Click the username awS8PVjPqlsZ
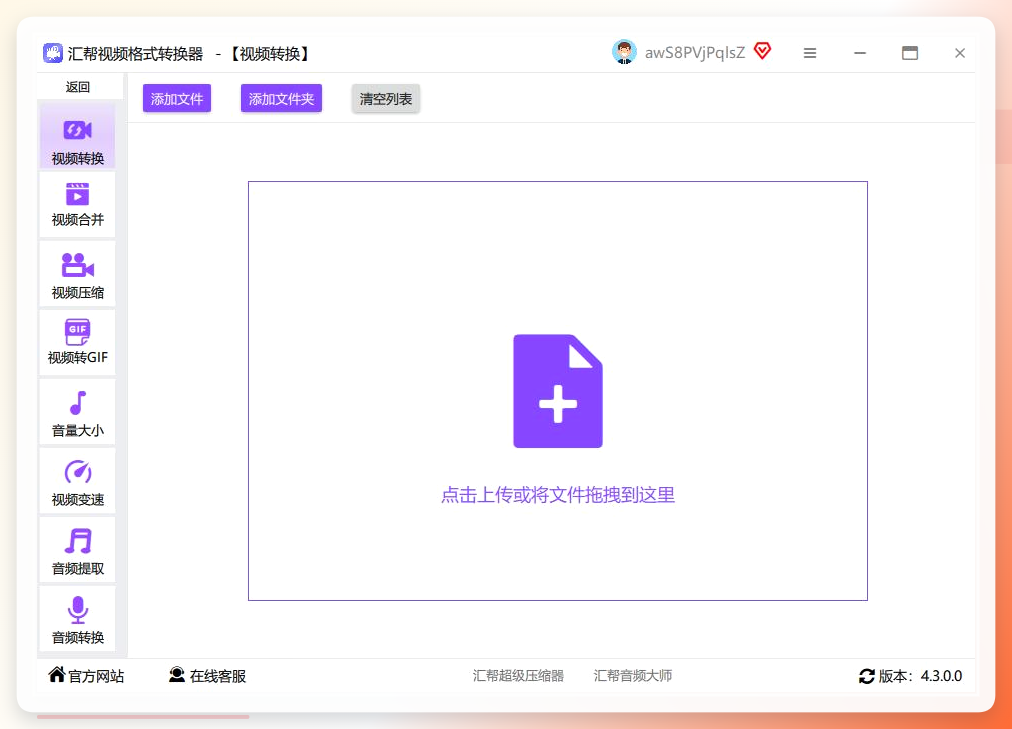This screenshot has width=1012, height=729. [695, 53]
